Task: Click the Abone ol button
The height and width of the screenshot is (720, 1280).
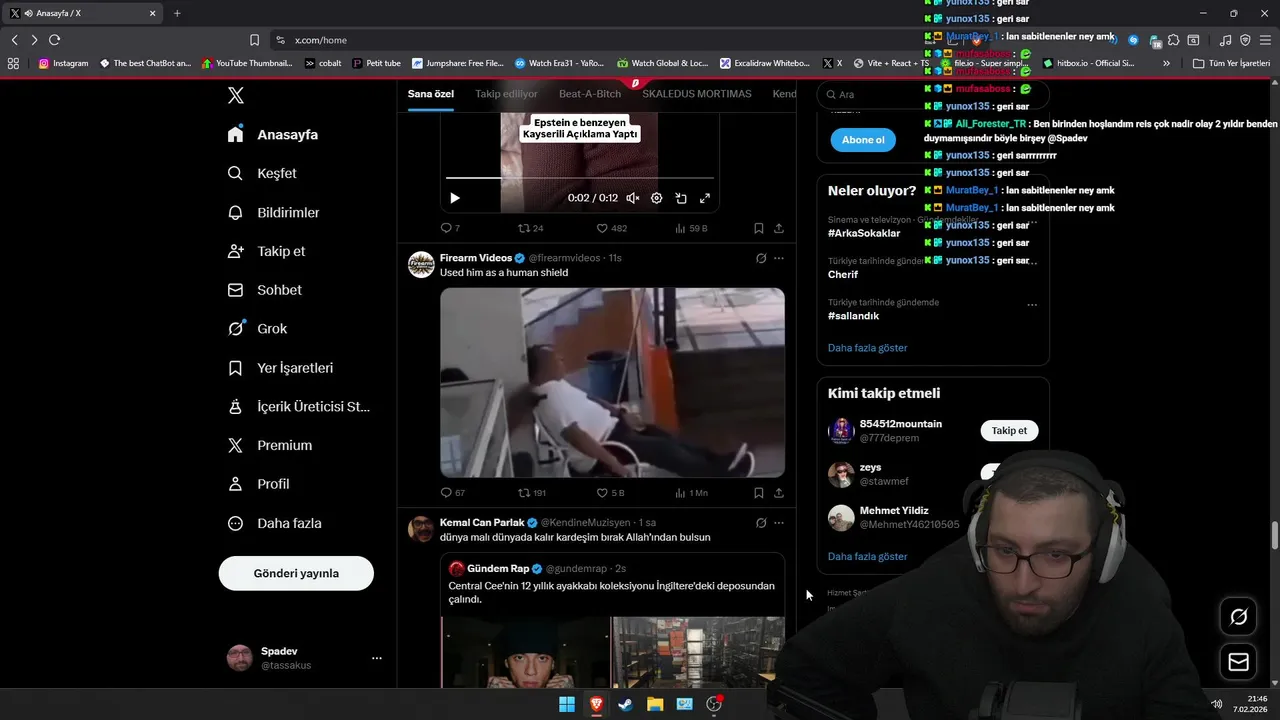Action: click(863, 140)
